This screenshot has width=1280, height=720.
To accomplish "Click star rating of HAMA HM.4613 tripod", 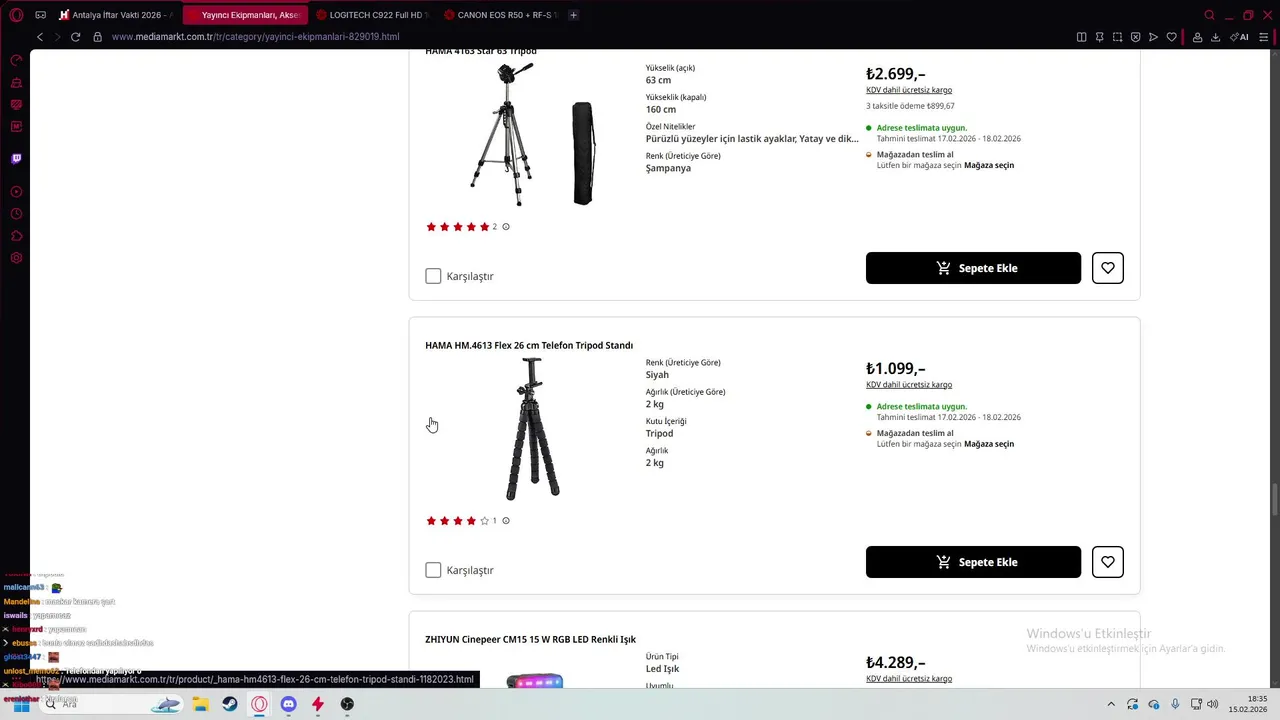I will pyautogui.click(x=458, y=521).
